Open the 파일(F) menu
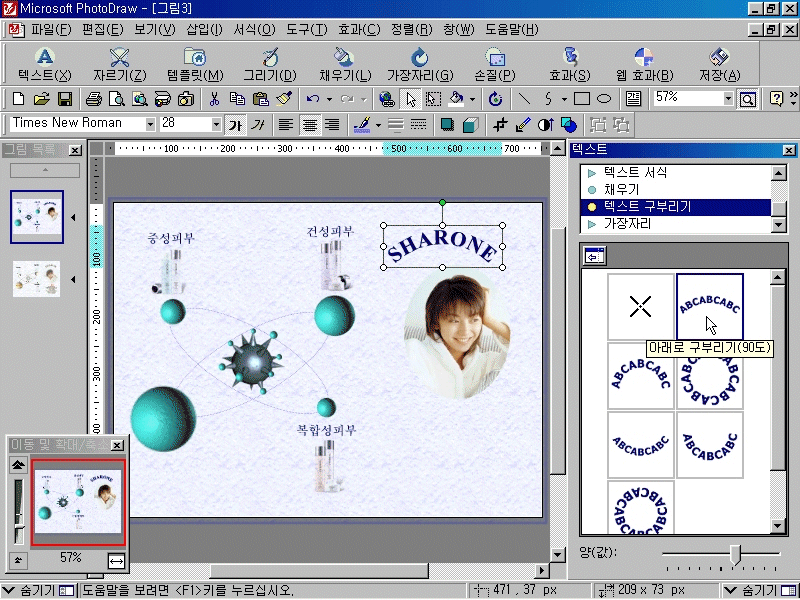Screen dimensions: 800x600 (51, 30)
